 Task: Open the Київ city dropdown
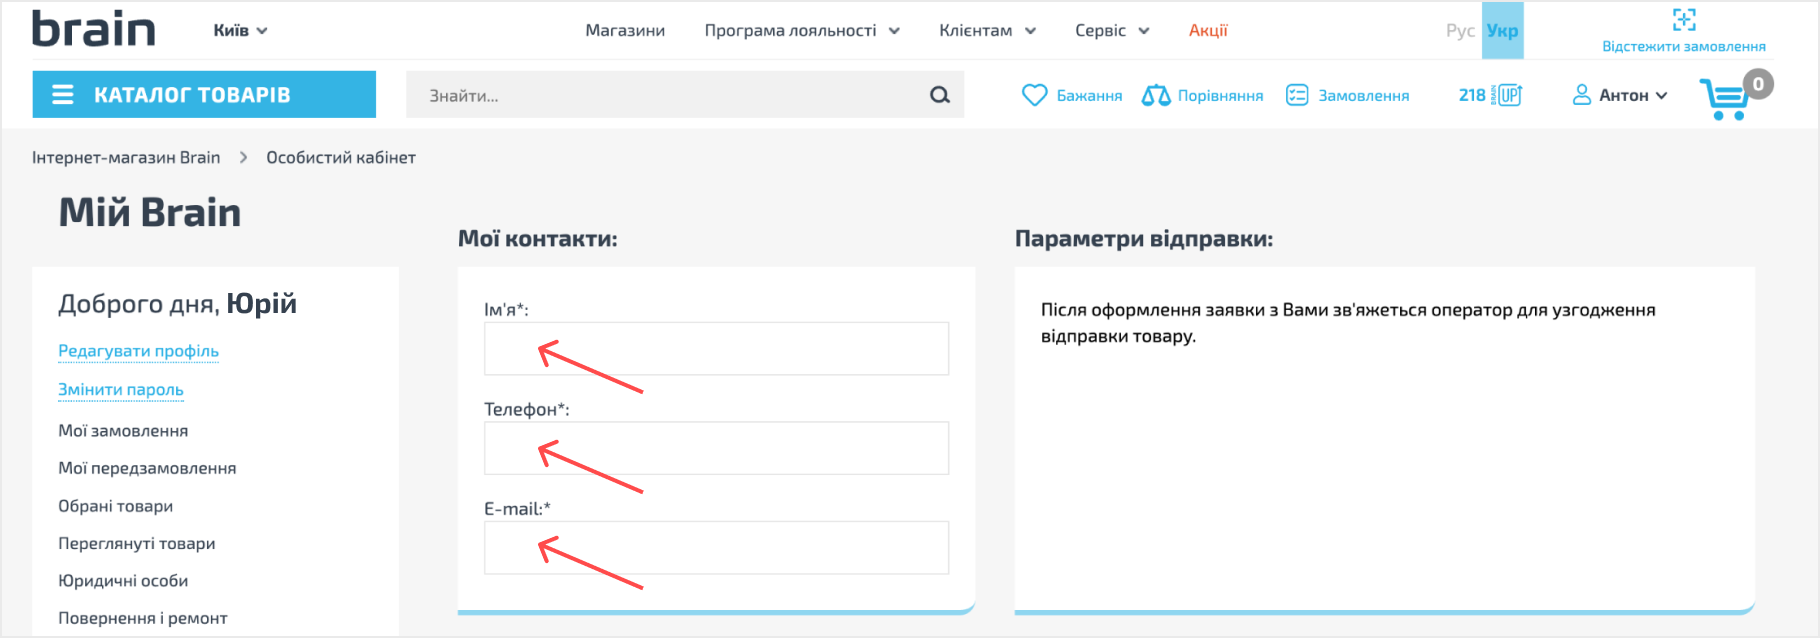click(x=240, y=31)
